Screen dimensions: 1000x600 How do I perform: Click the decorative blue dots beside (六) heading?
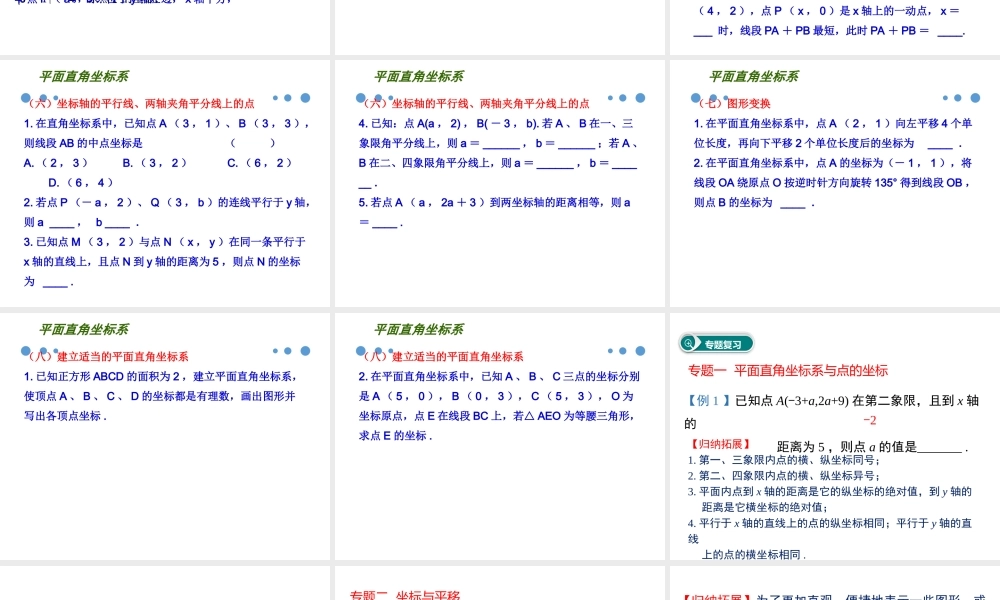tap(291, 98)
